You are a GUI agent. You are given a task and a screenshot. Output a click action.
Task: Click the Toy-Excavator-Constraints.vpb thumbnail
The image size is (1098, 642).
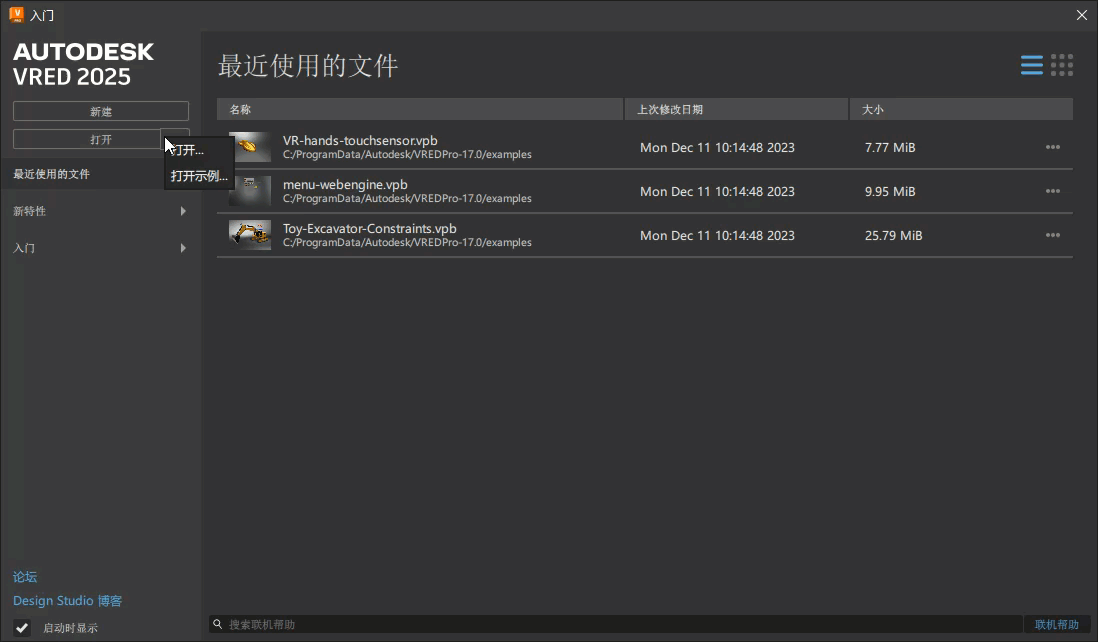pos(249,235)
